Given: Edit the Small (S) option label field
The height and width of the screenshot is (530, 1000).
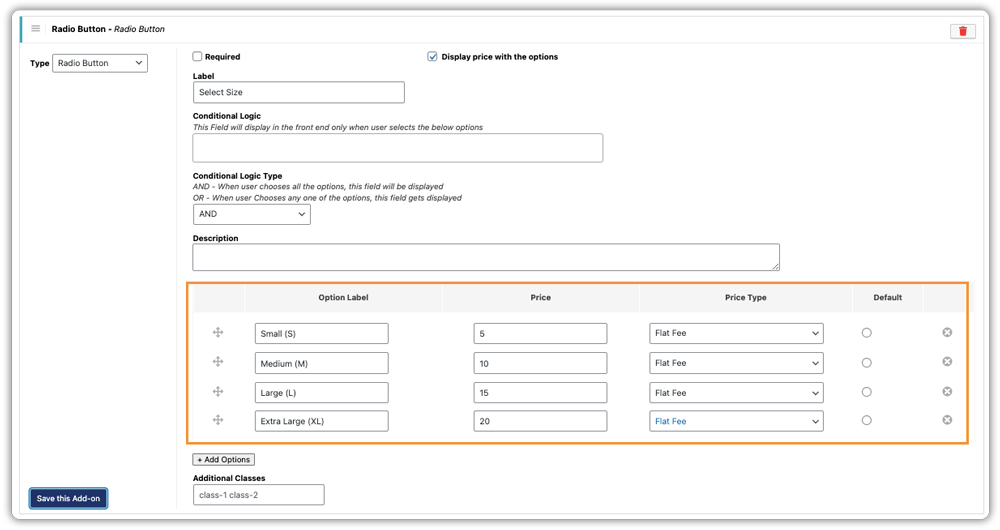Looking at the screenshot, I should [321, 334].
